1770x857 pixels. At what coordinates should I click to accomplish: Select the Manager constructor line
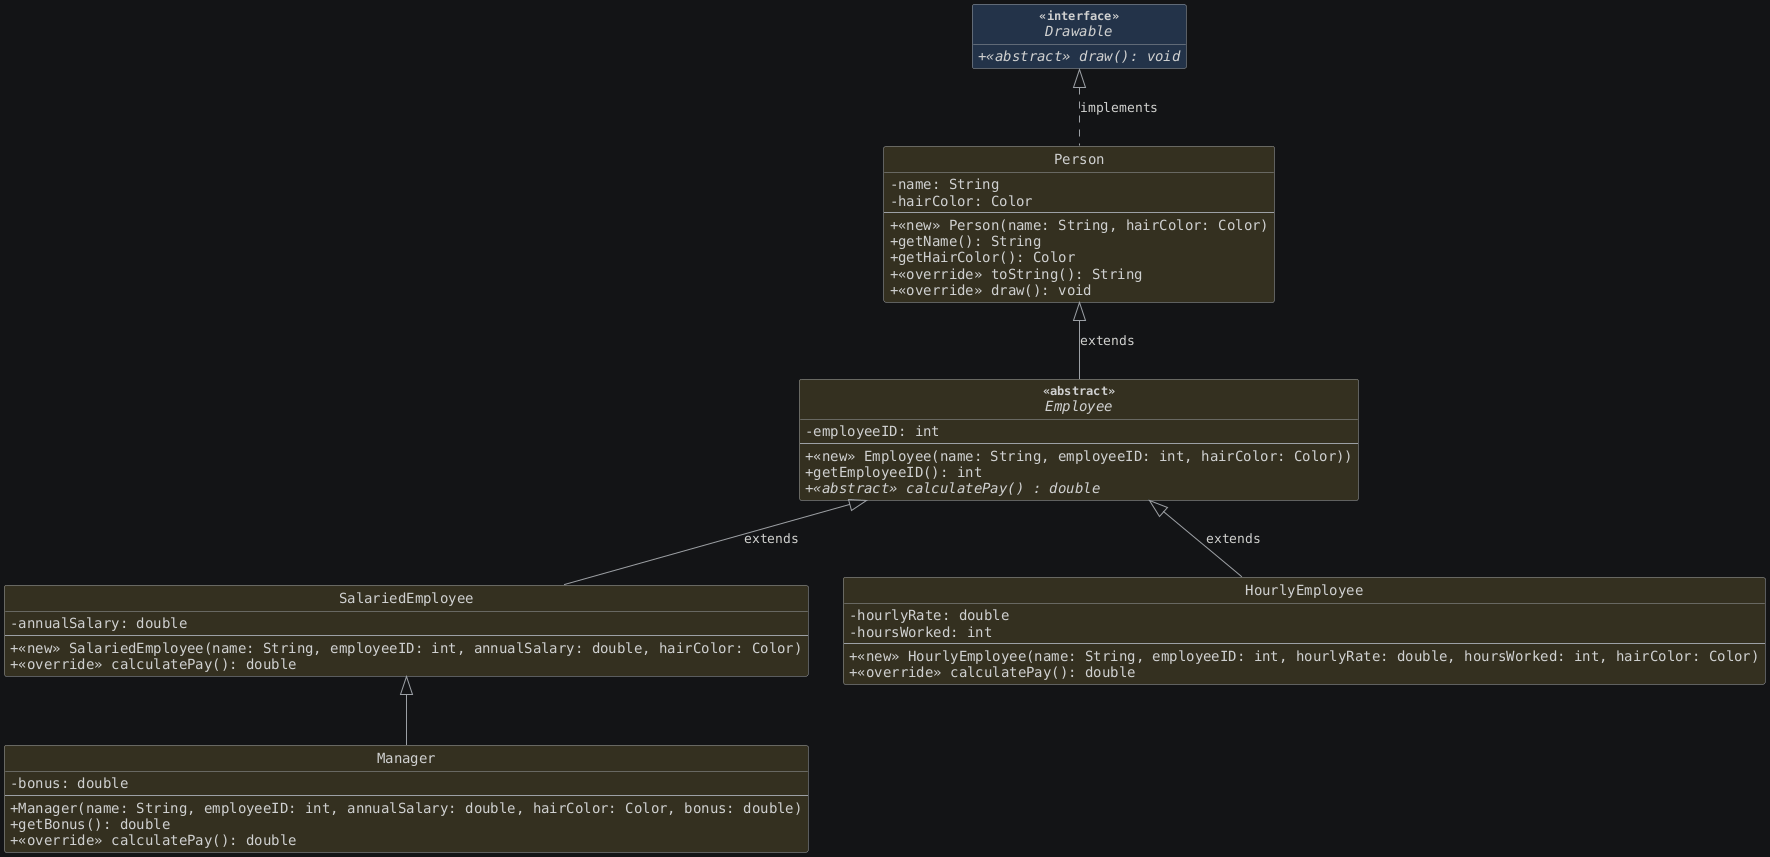coord(406,808)
